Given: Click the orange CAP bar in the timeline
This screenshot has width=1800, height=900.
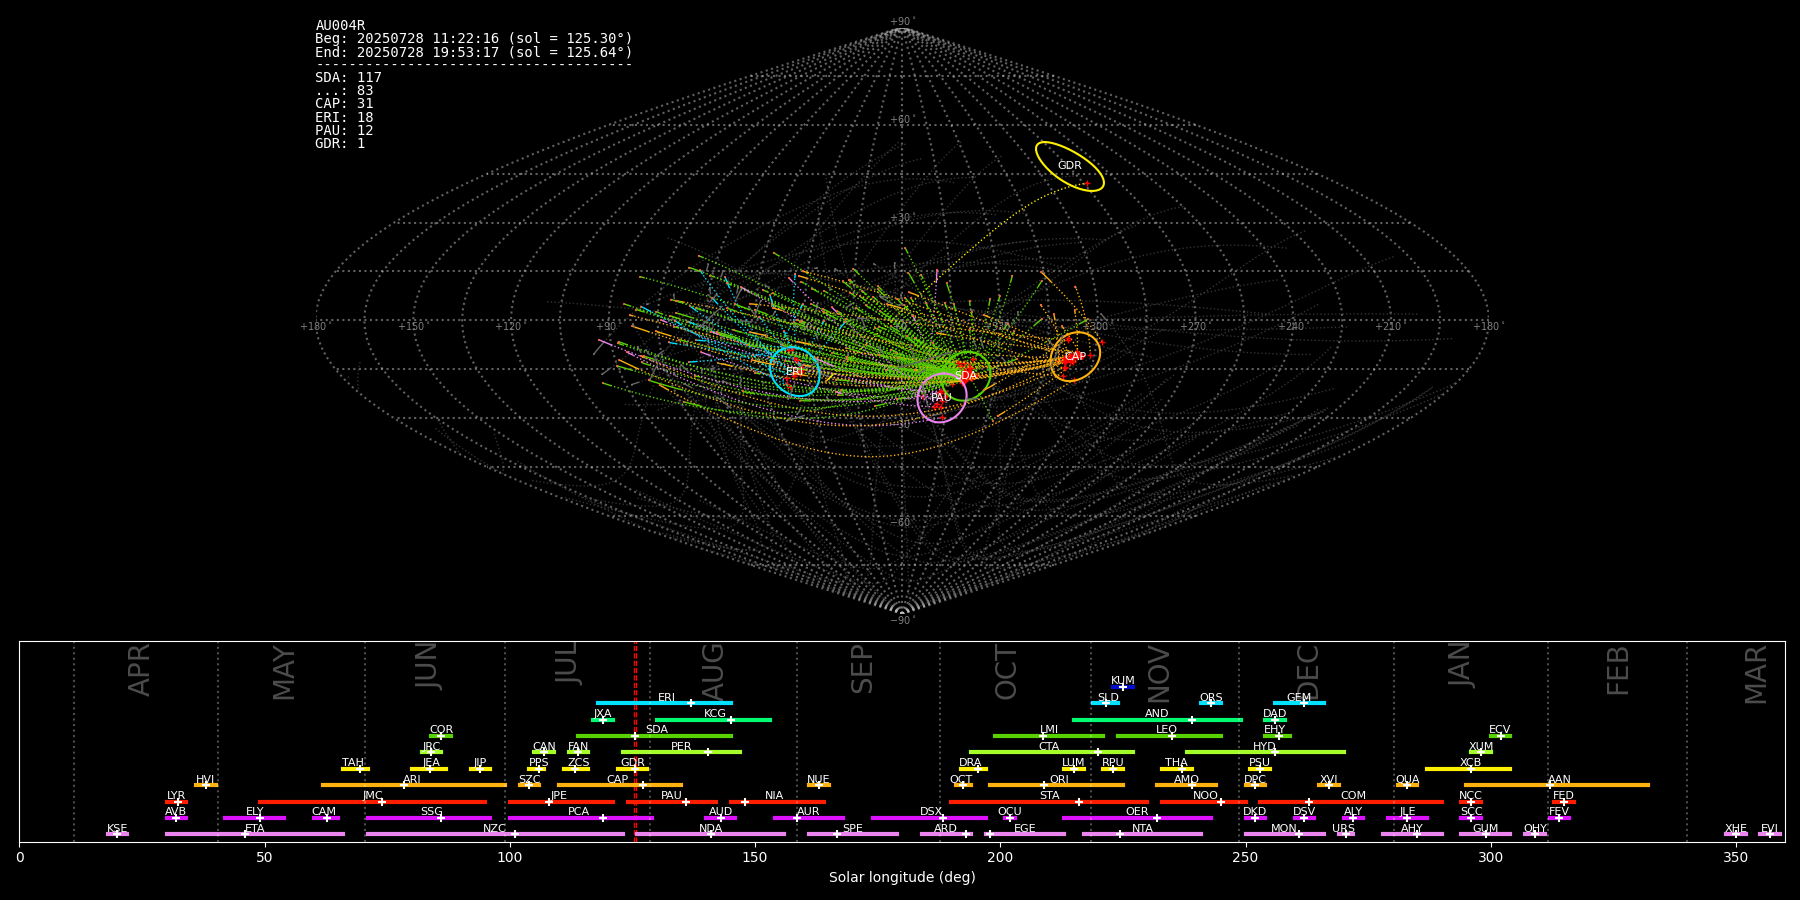Looking at the screenshot, I should [x=620, y=785].
